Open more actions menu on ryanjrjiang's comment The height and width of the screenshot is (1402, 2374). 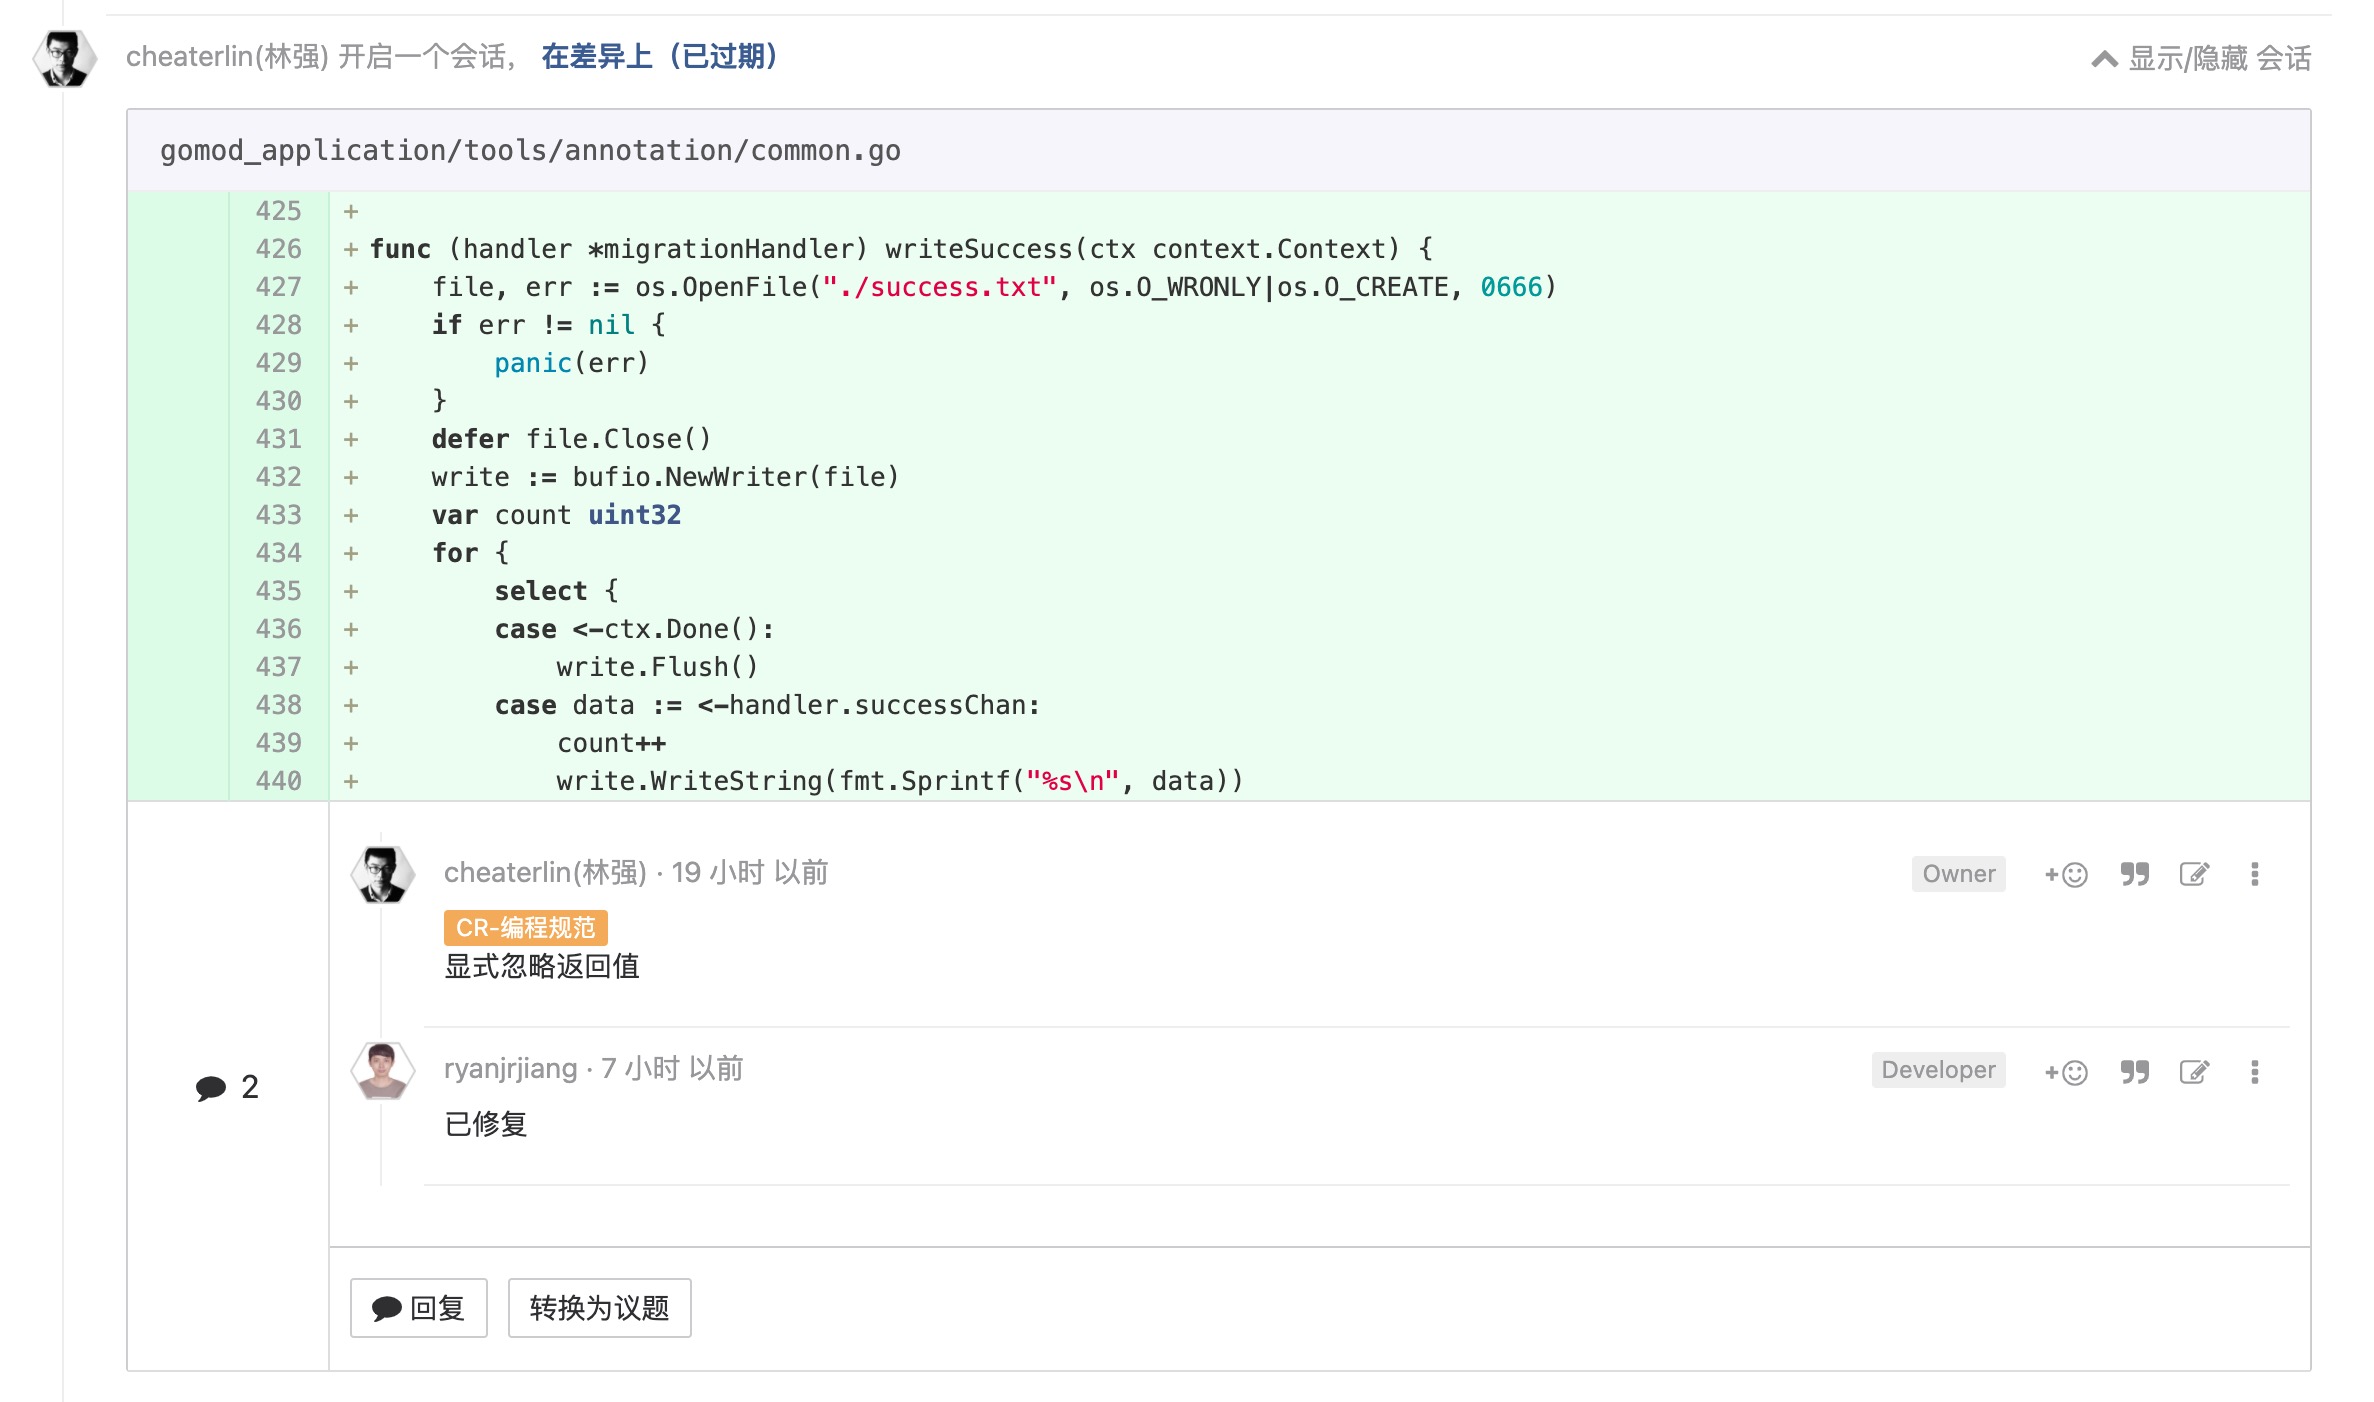click(2254, 1073)
